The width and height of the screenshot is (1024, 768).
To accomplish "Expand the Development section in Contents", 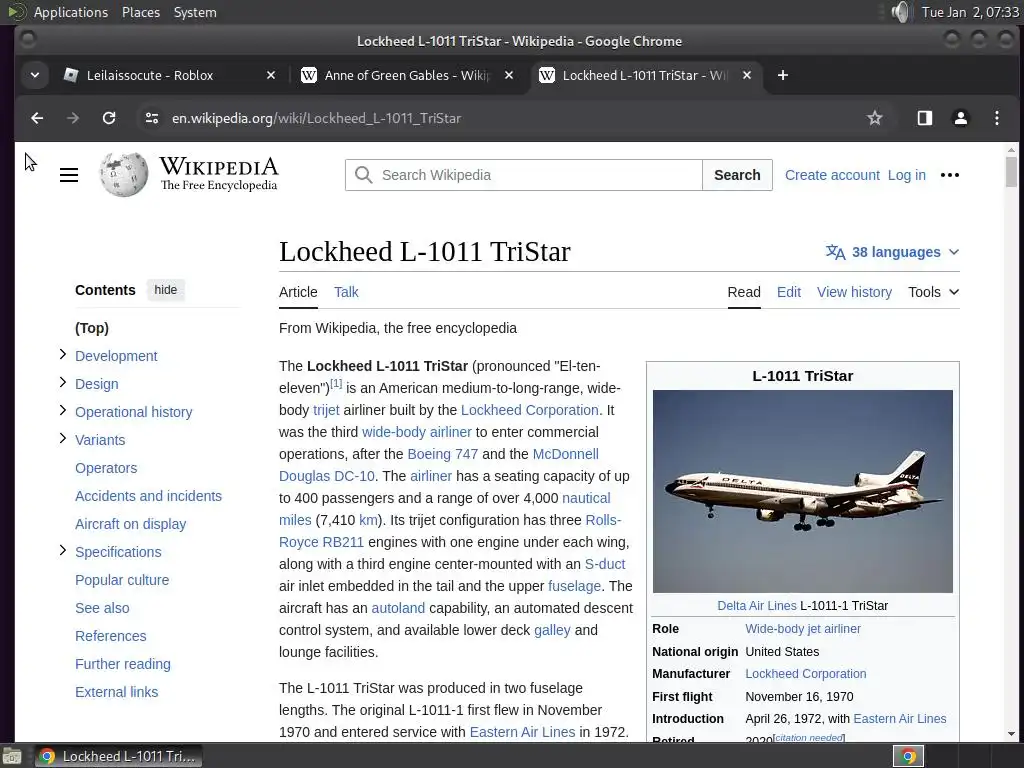I will [x=63, y=354].
